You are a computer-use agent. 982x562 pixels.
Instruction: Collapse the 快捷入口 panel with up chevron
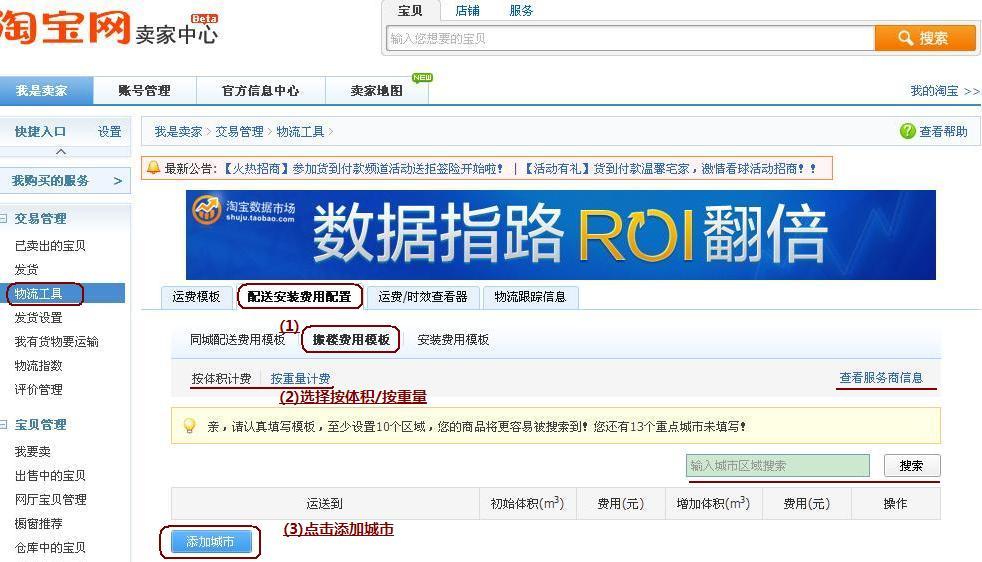click(x=61, y=152)
